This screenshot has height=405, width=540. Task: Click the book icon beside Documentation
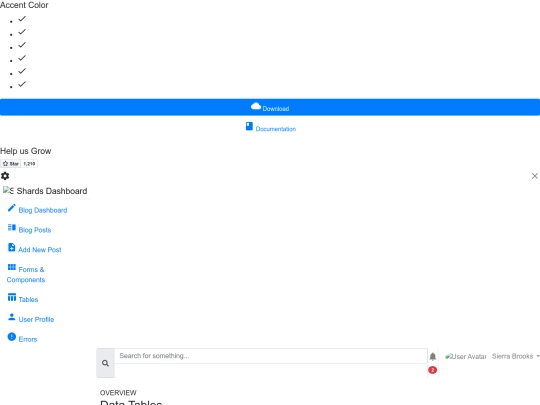coord(249,126)
